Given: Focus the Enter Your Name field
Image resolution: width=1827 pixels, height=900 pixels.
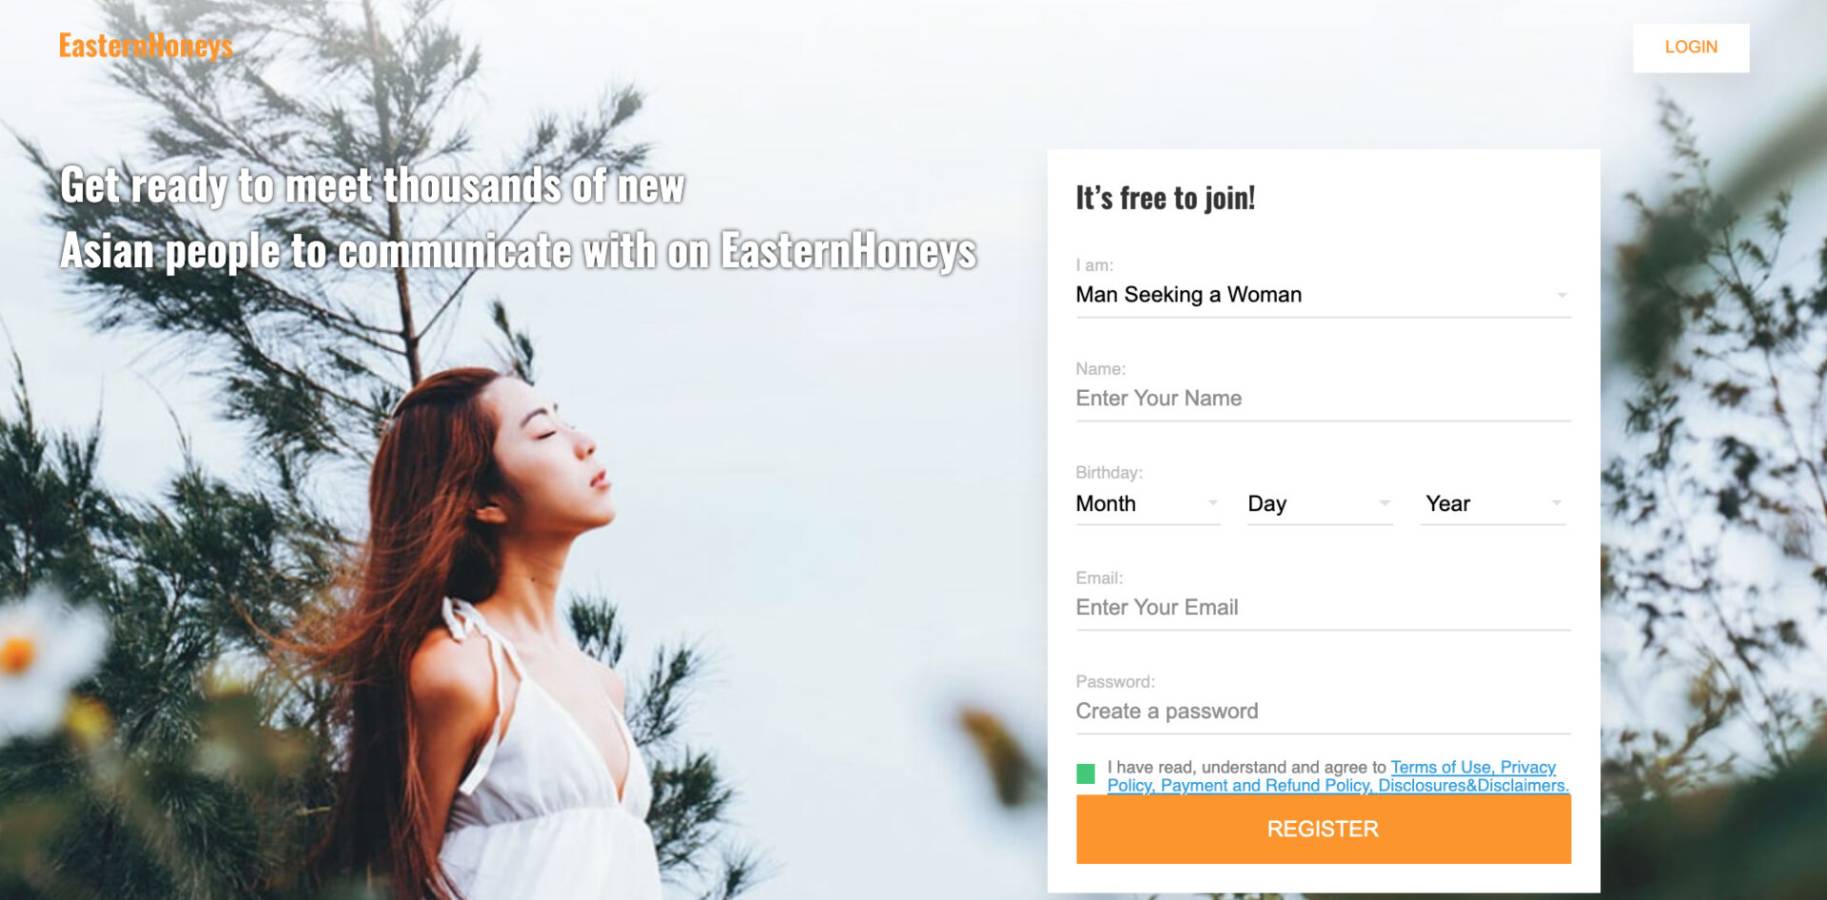Looking at the screenshot, I should point(1323,399).
